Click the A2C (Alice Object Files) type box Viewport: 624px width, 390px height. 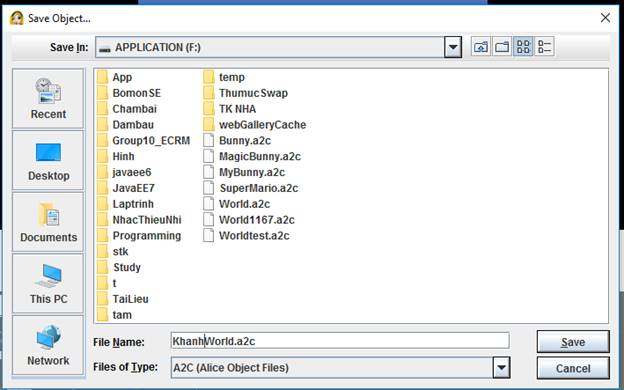pos(340,367)
